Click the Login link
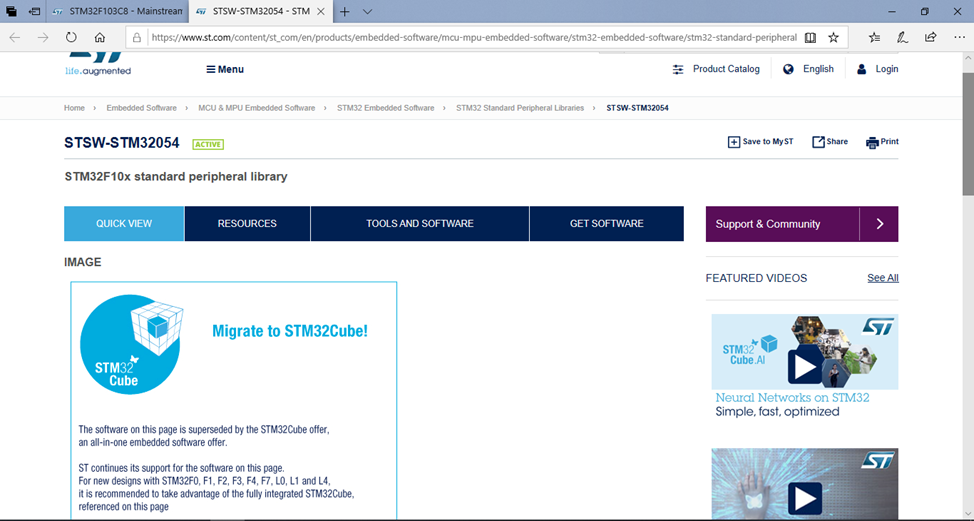974x521 pixels. (886, 69)
